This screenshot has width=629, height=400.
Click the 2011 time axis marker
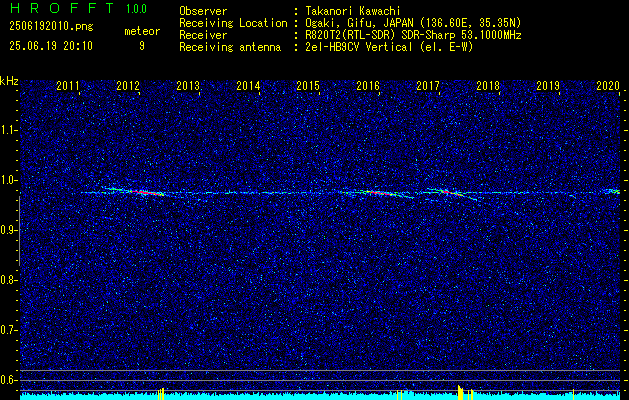[67, 85]
